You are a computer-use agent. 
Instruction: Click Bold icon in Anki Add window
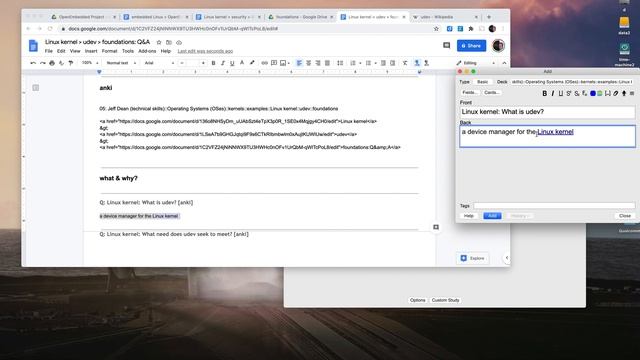tap(544, 93)
